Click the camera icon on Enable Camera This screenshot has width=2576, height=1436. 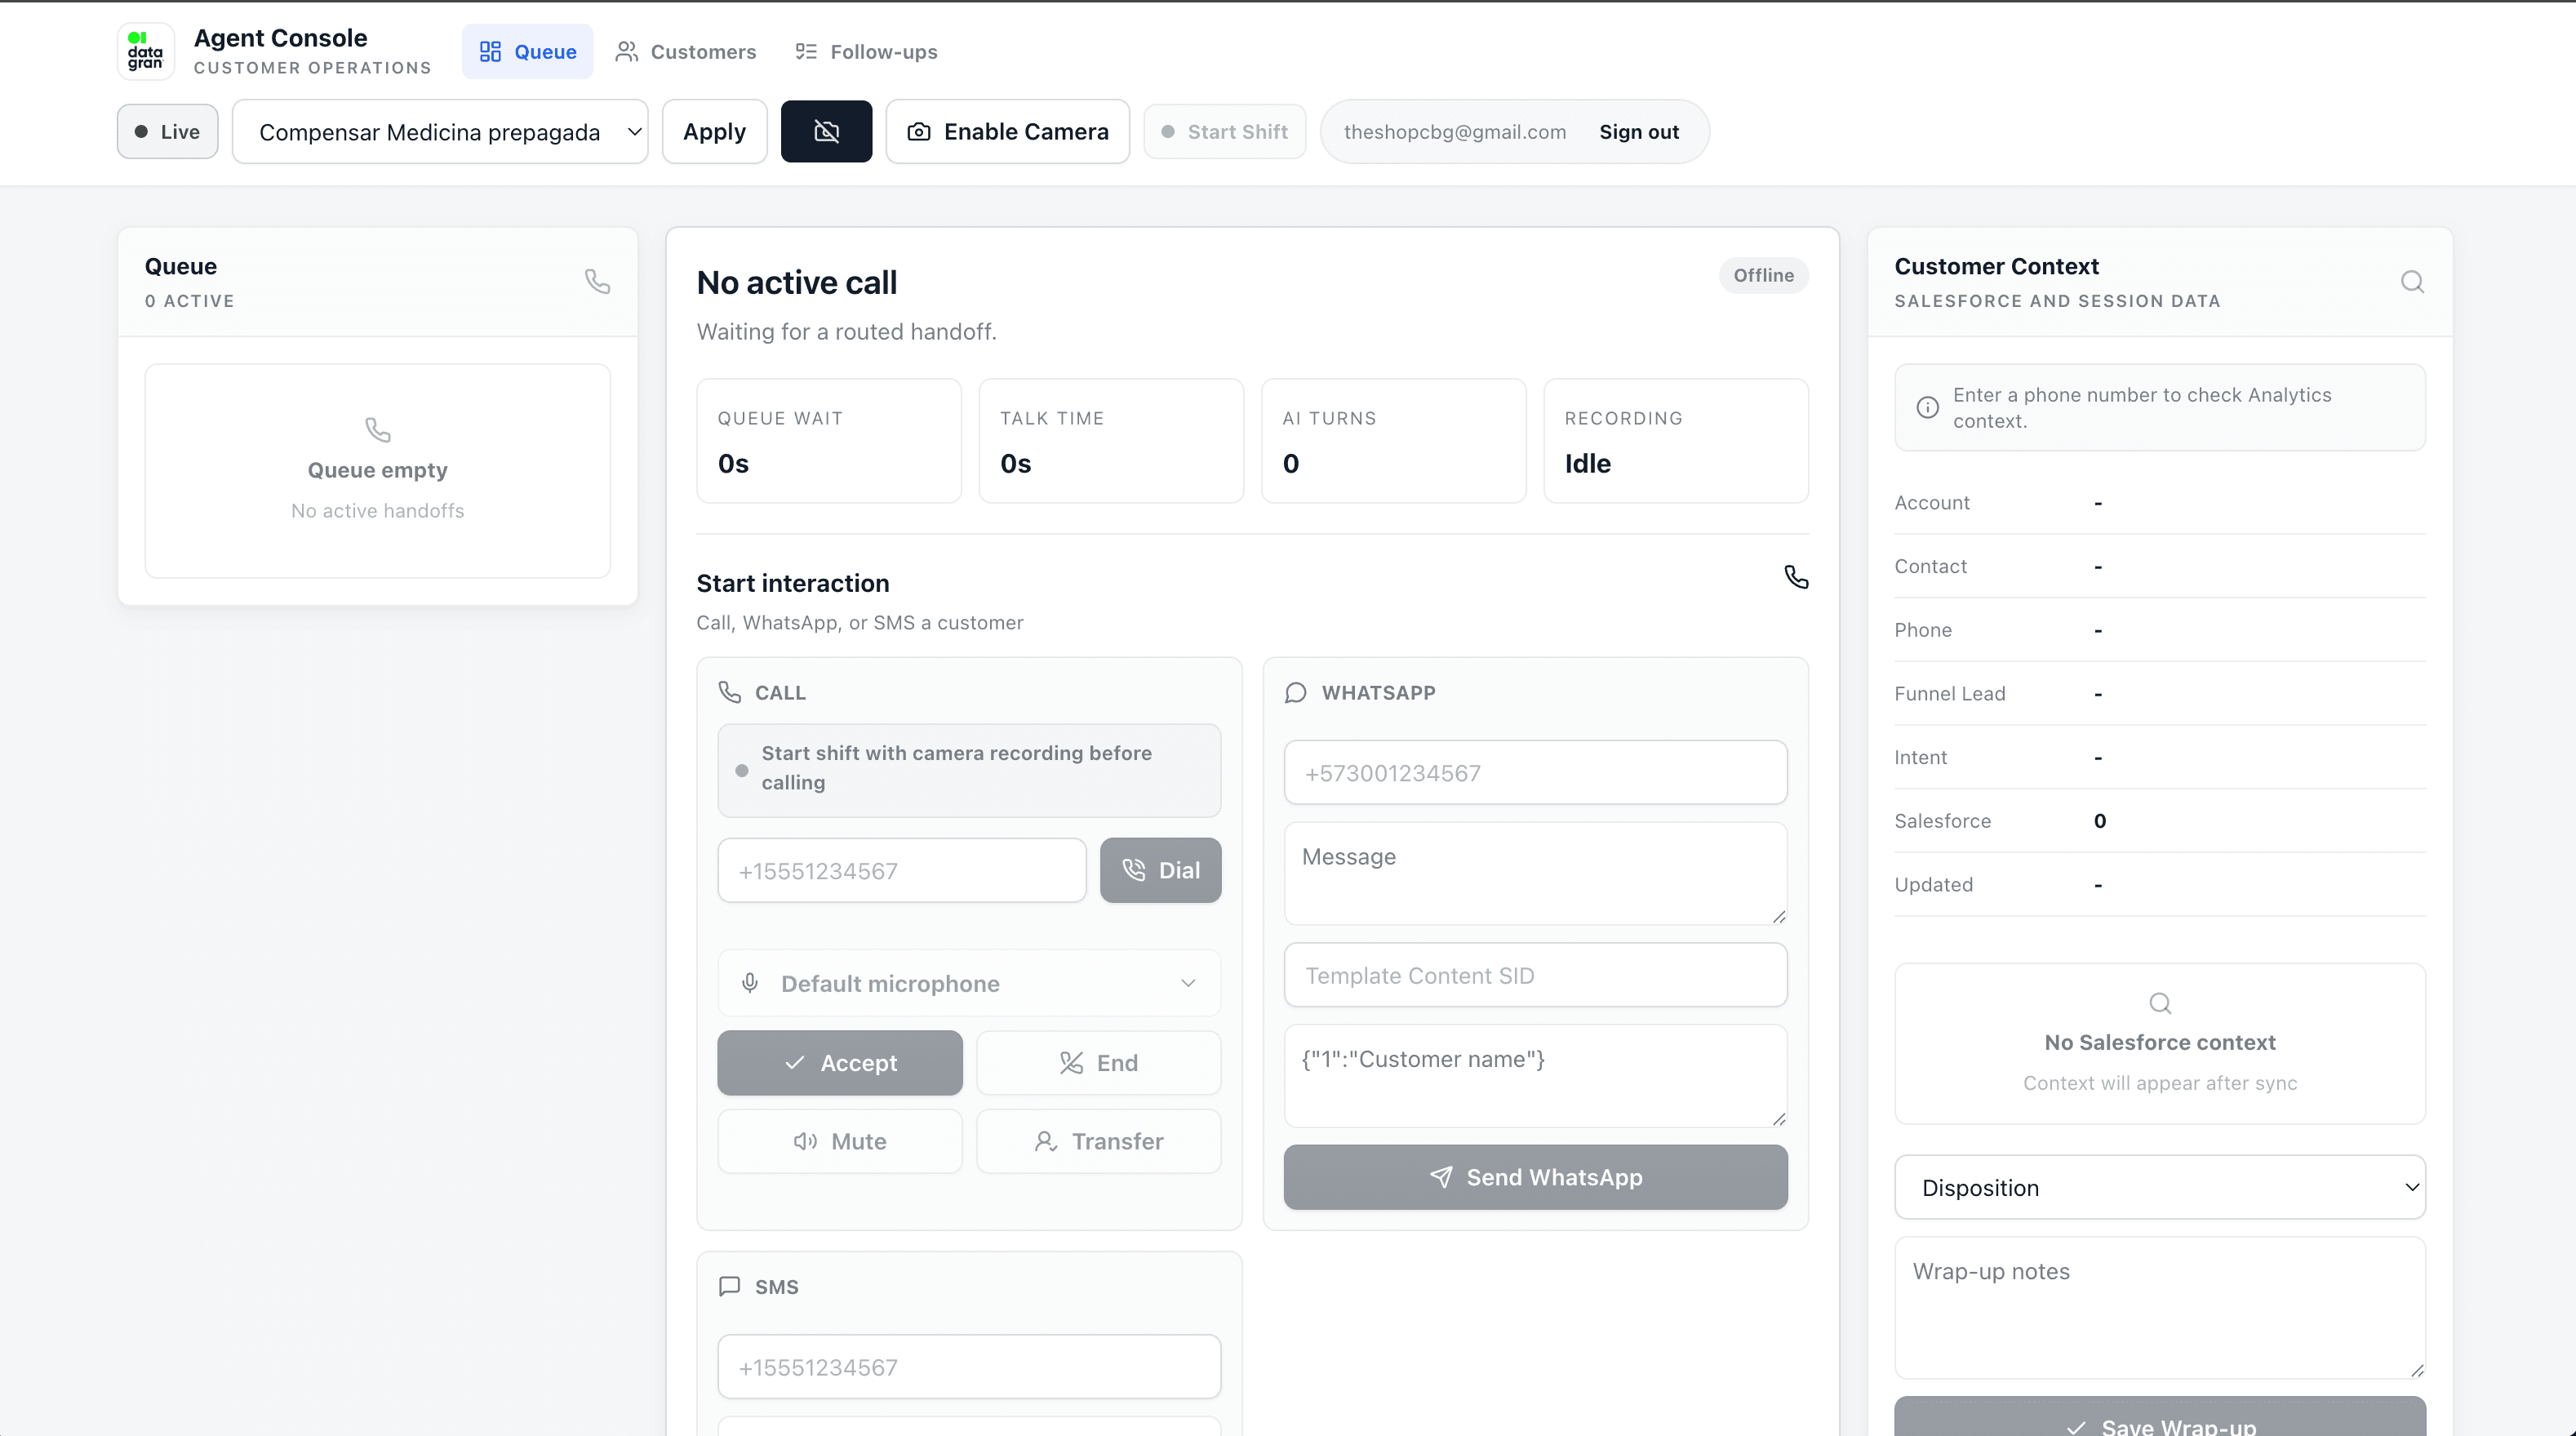coord(919,131)
